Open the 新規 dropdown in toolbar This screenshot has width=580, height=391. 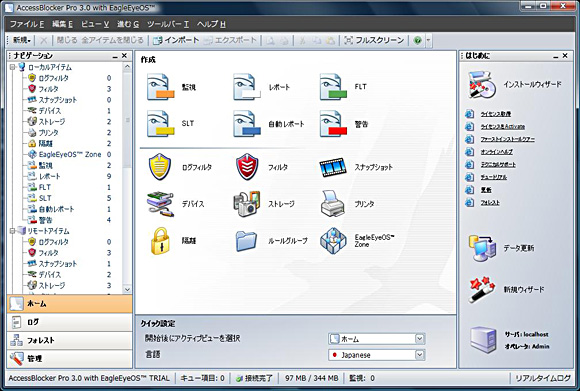tap(22, 40)
